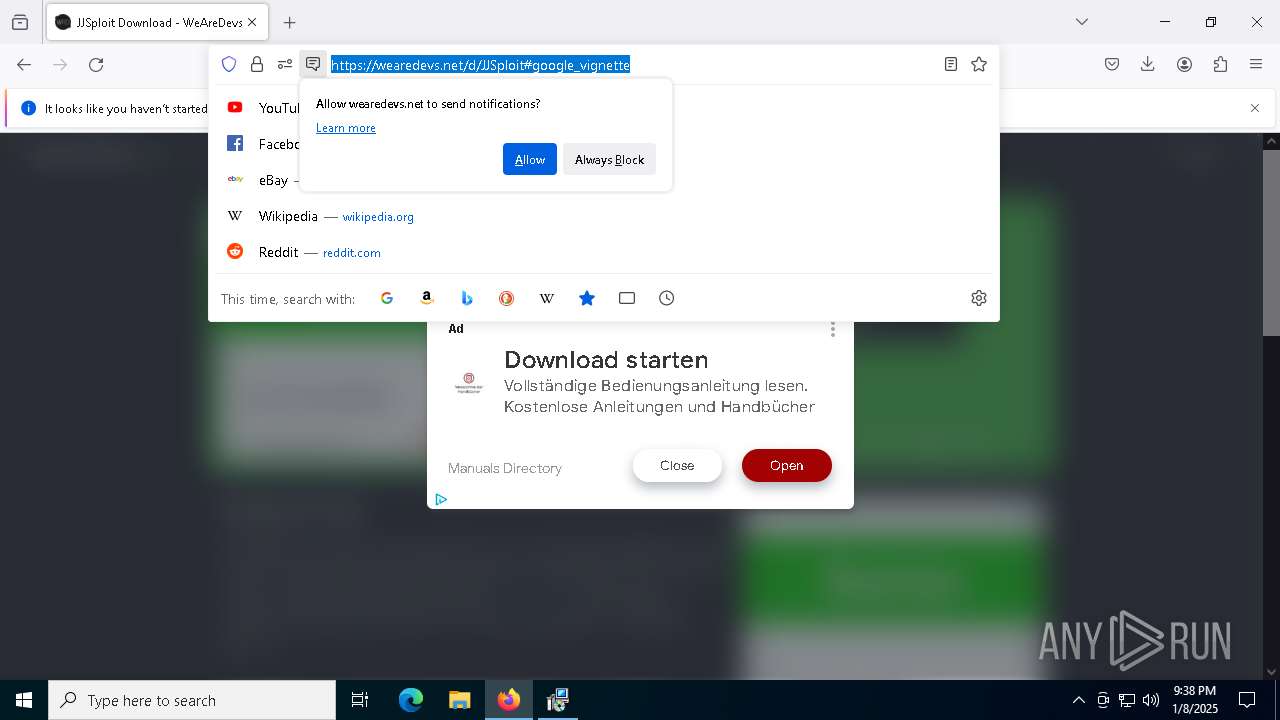This screenshot has width=1280, height=720.
Task: Search with Google this time
Action: pyautogui.click(x=387, y=298)
